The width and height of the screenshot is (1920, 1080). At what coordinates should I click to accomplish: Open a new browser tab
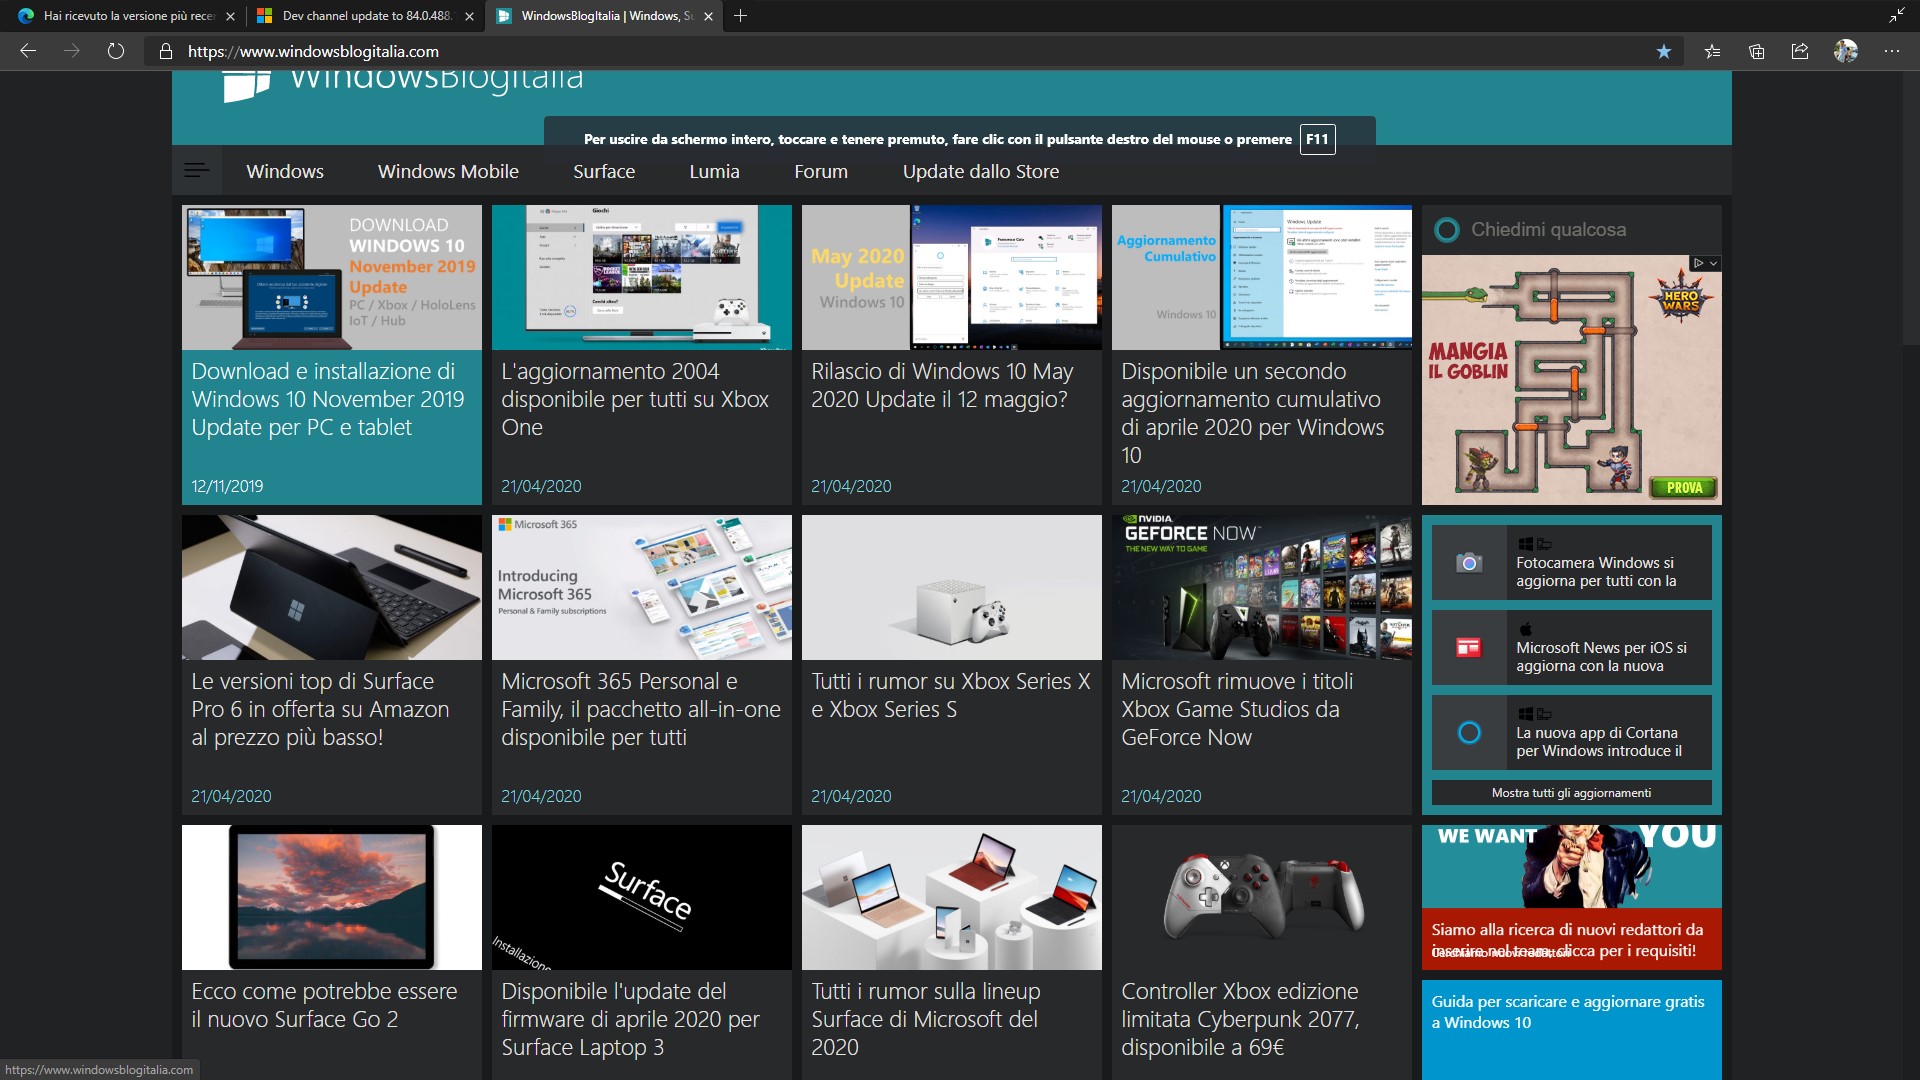tap(740, 16)
